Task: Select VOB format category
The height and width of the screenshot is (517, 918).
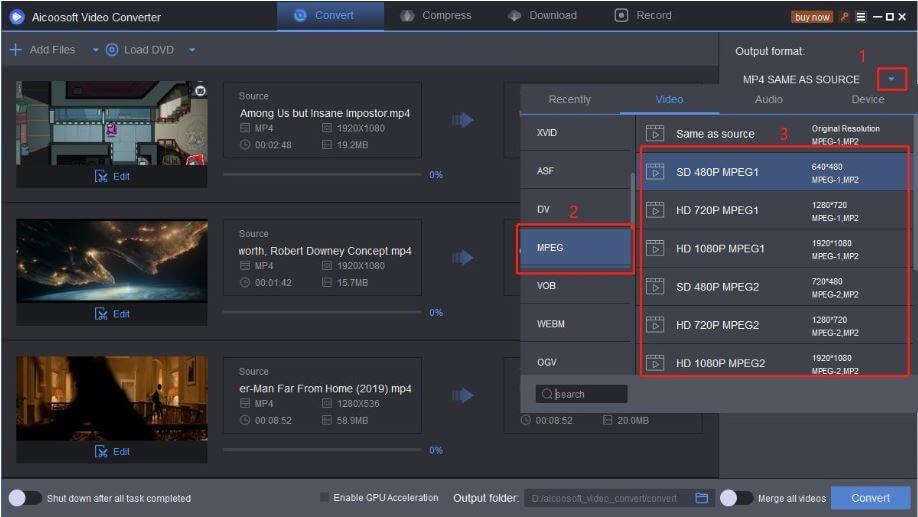Action: [575, 286]
